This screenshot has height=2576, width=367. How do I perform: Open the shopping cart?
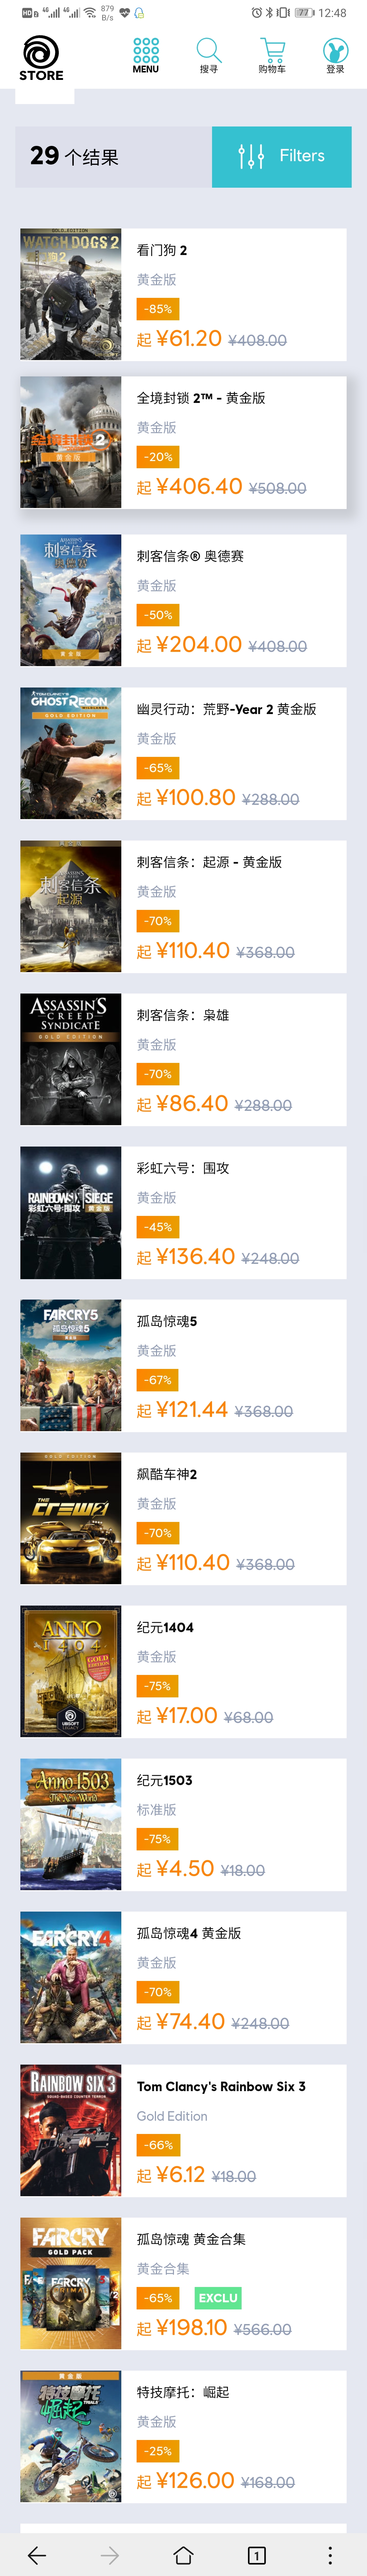point(272,55)
